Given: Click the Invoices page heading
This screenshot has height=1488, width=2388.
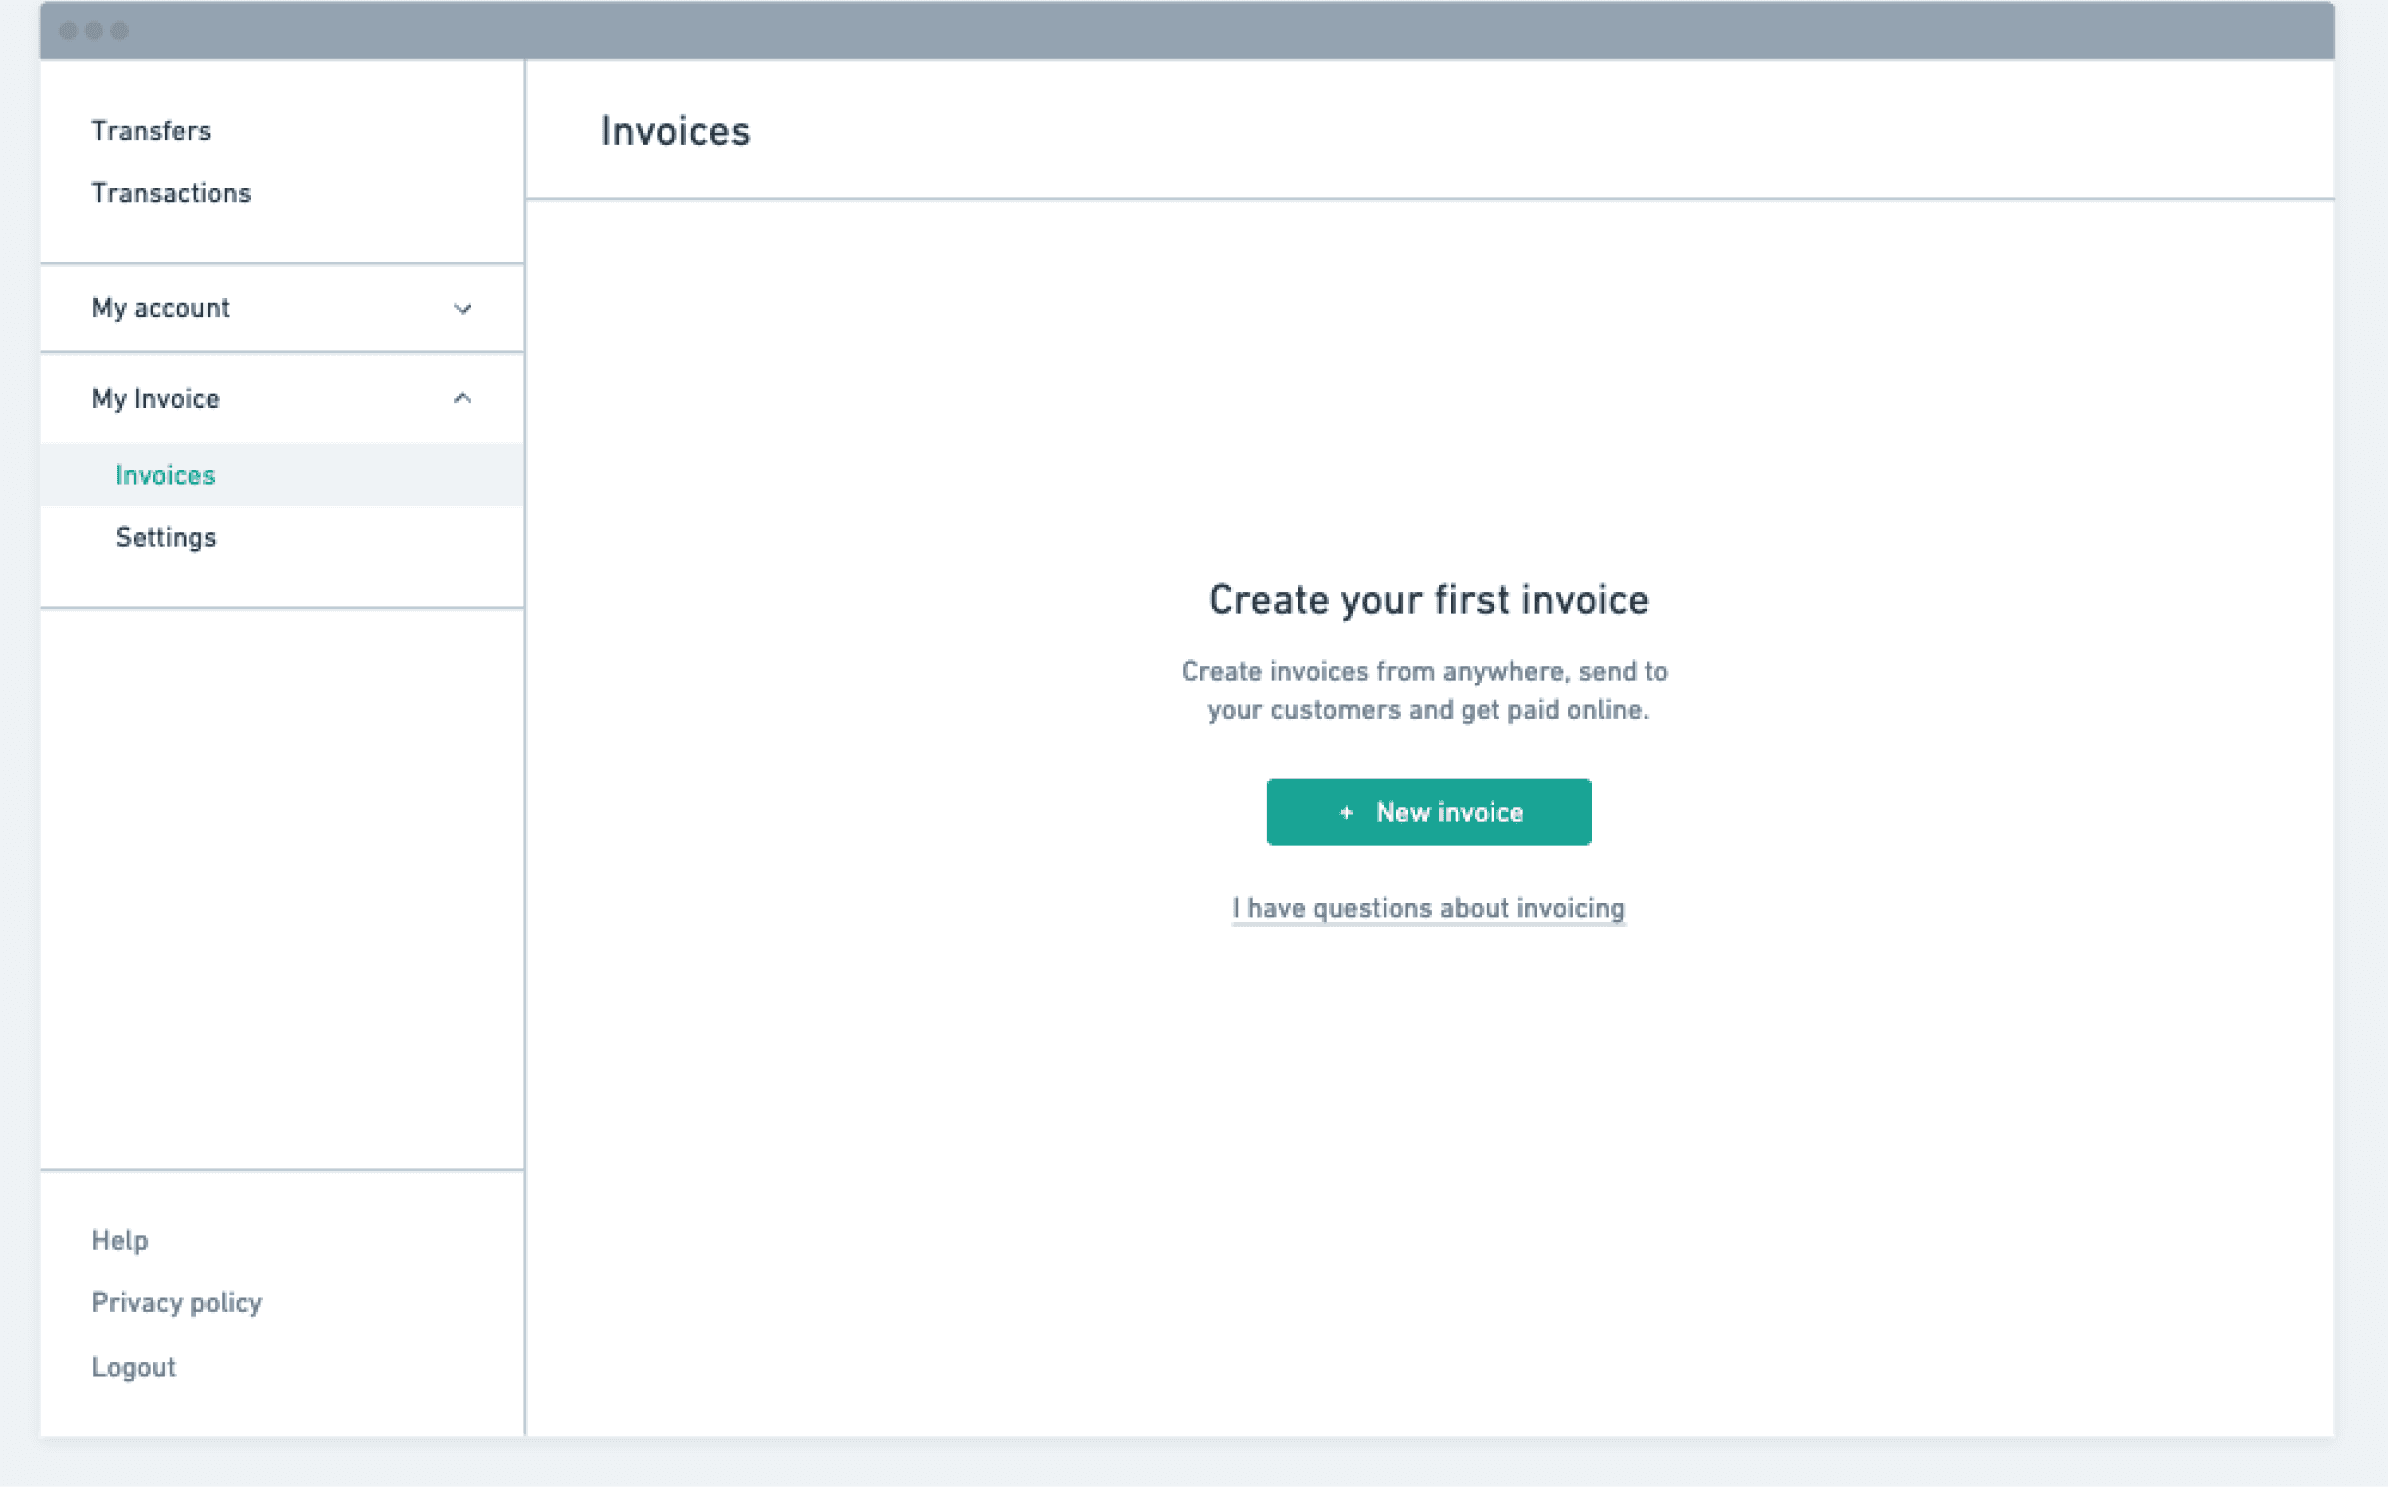Looking at the screenshot, I should click(x=675, y=132).
